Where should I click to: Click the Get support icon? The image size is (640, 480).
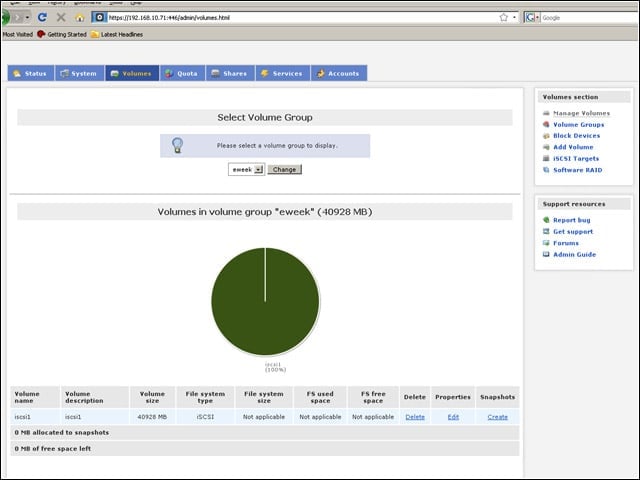pos(546,231)
